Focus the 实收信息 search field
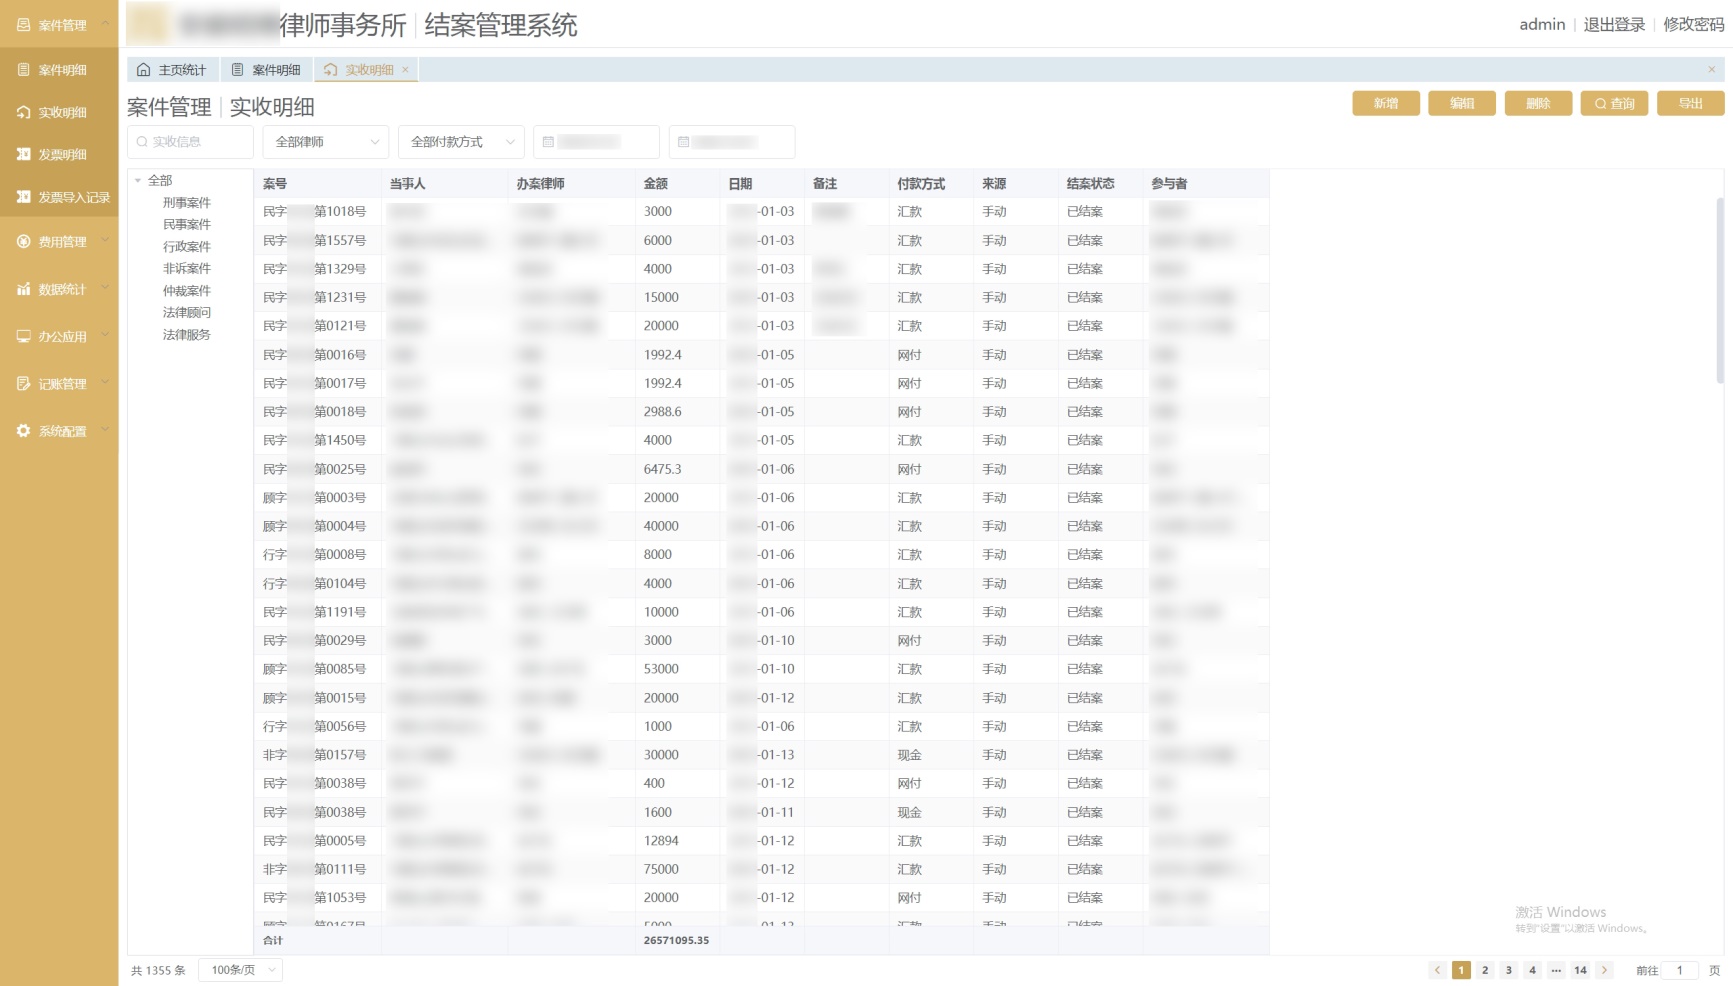The width and height of the screenshot is (1733, 986). click(190, 142)
